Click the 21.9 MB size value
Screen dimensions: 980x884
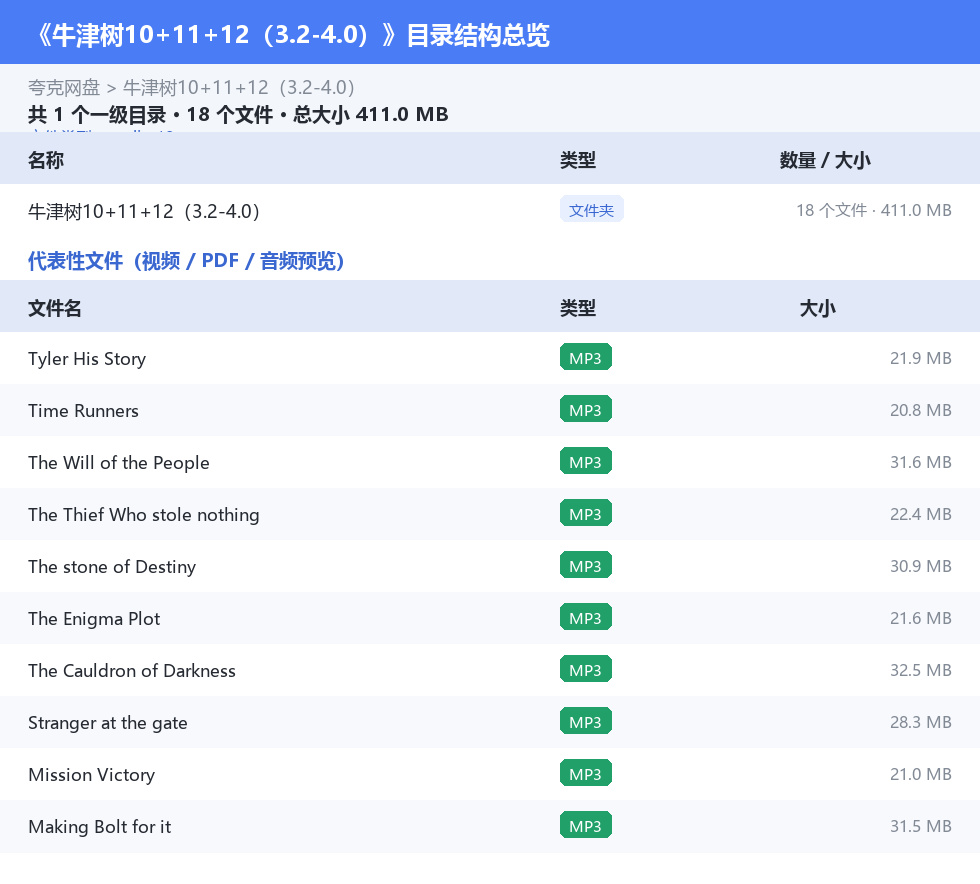[921, 358]
